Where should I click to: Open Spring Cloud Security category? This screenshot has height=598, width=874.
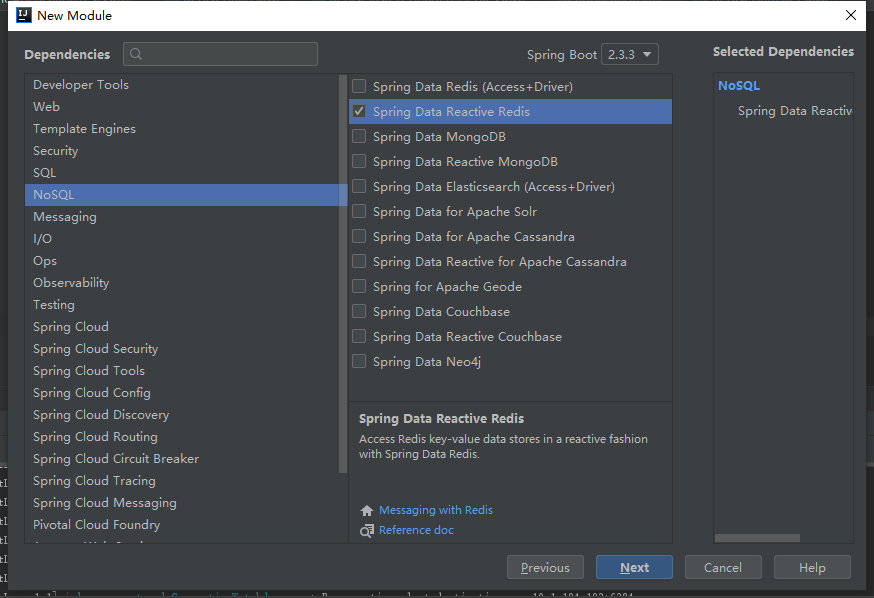pyautogui.click(x=182, y=349)
